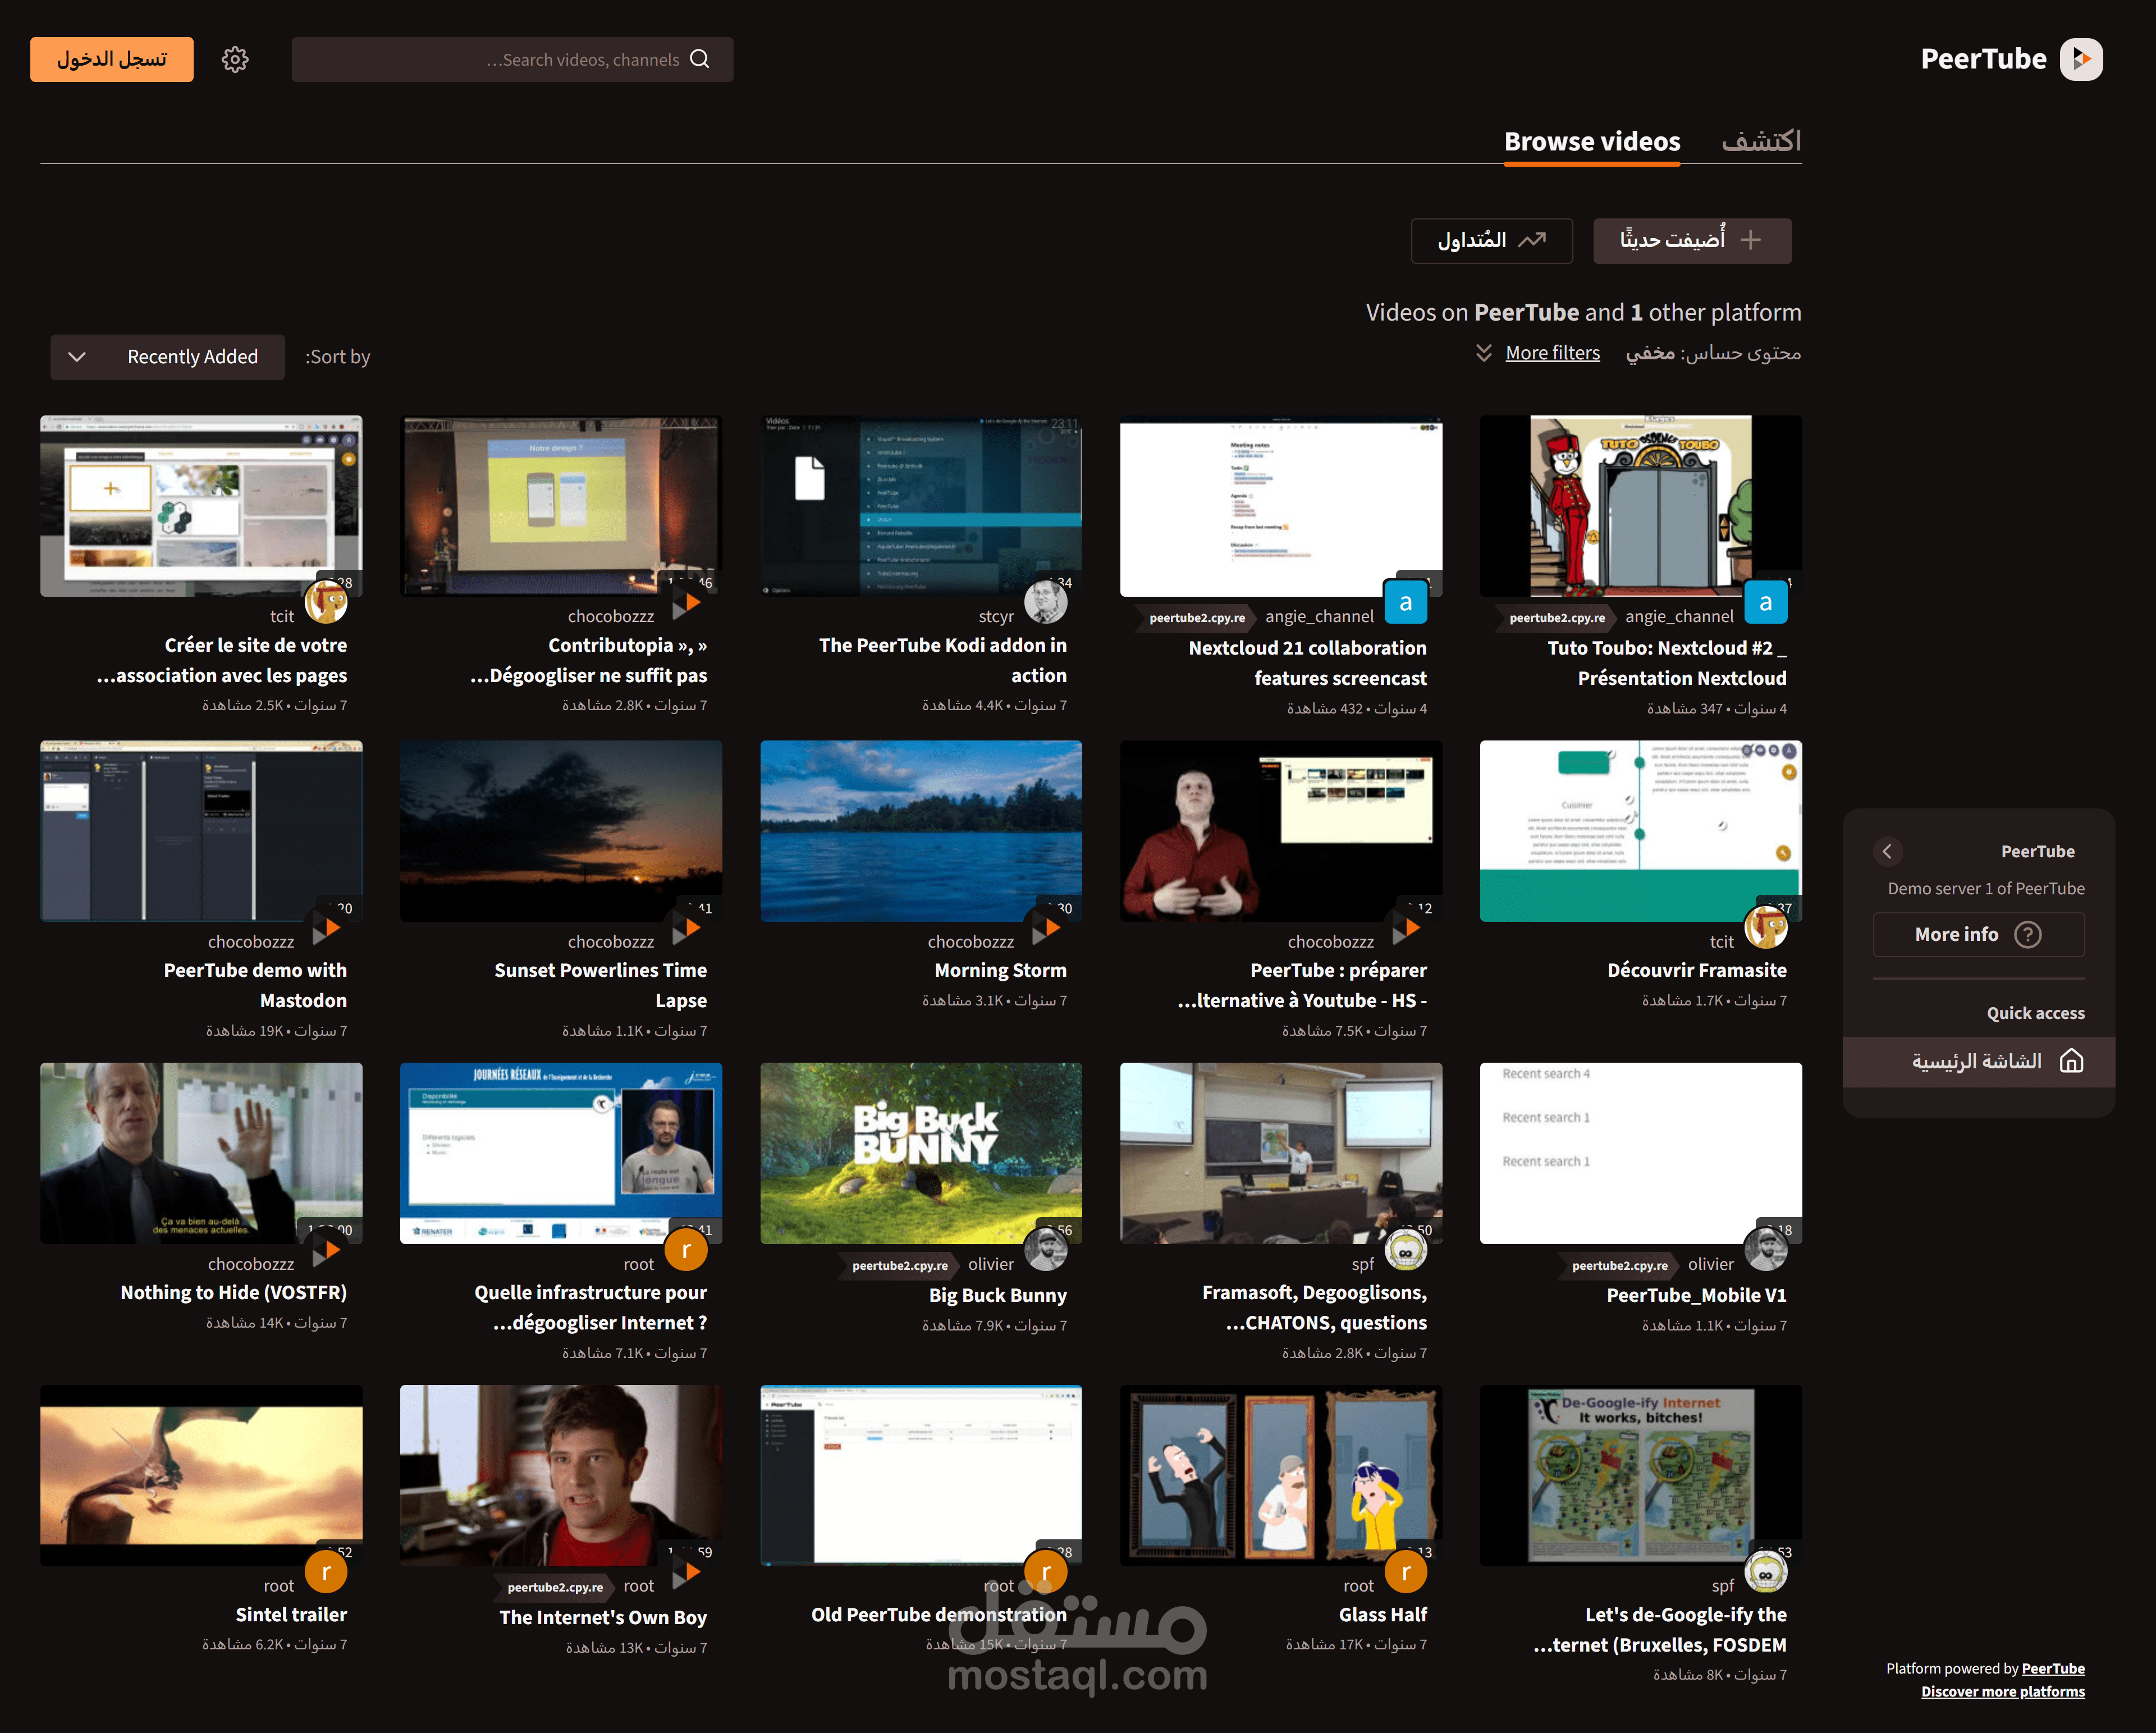The width and height of the screenshot is (2156, 1733).
Task: Collapse the side menu with the chevron
Action: [x=1887, y=851]
